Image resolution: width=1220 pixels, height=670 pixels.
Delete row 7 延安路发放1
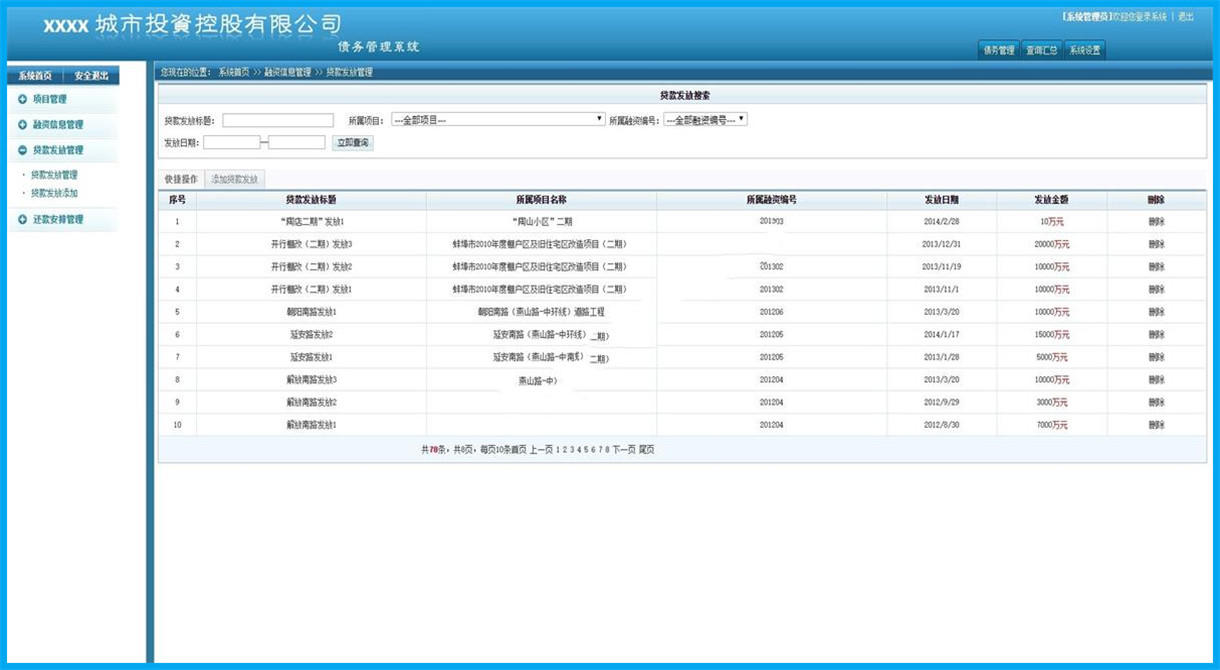pyautogui.click(x=1156, y=357)
